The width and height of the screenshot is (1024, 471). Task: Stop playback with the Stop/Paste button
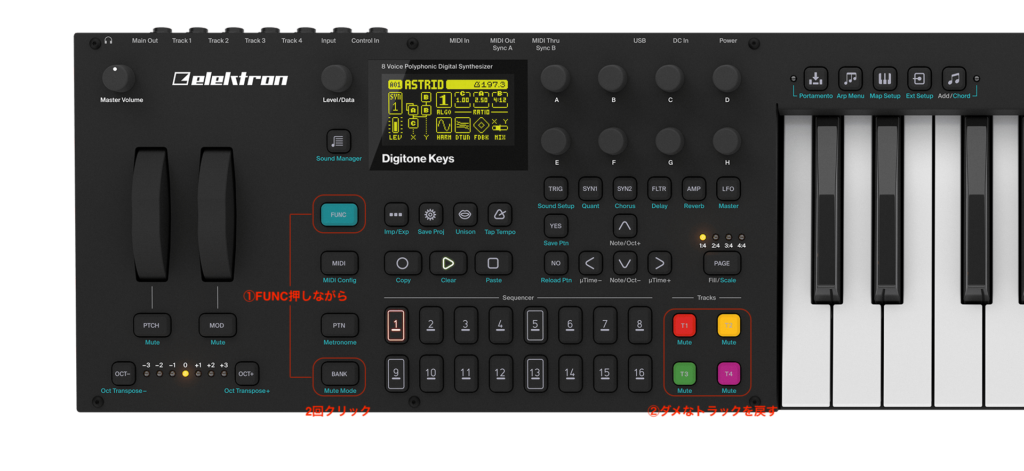click(493, 263)
